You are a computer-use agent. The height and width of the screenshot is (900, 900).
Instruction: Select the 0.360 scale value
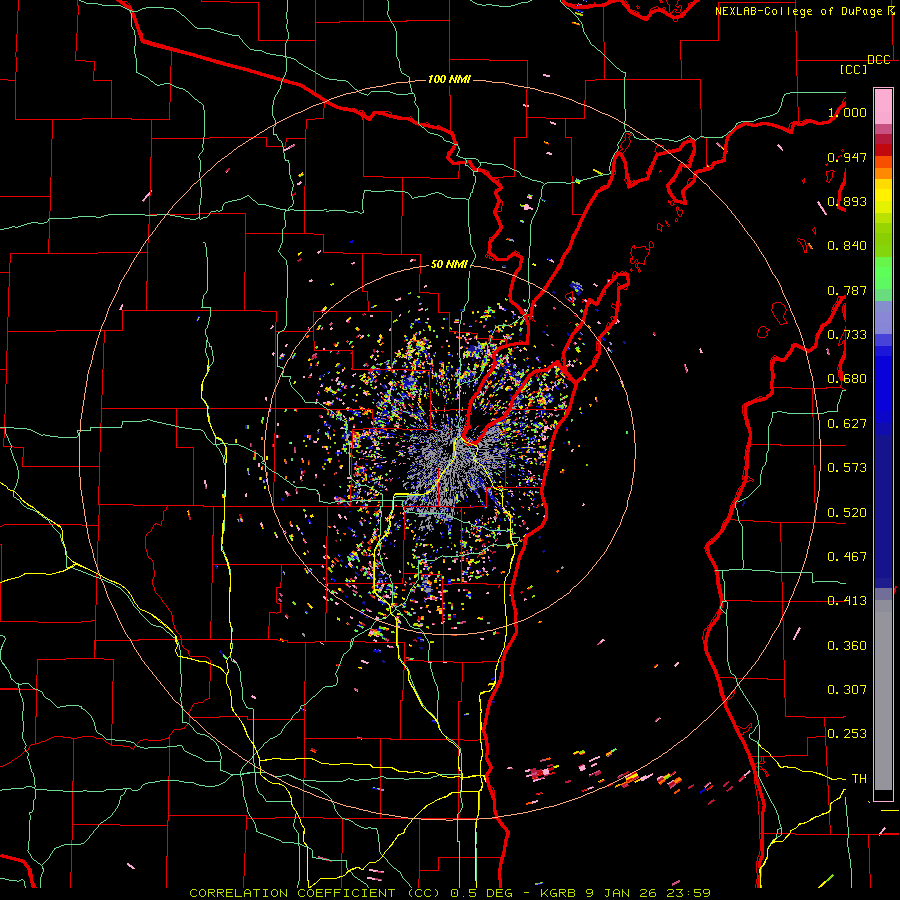coord(847,646)
